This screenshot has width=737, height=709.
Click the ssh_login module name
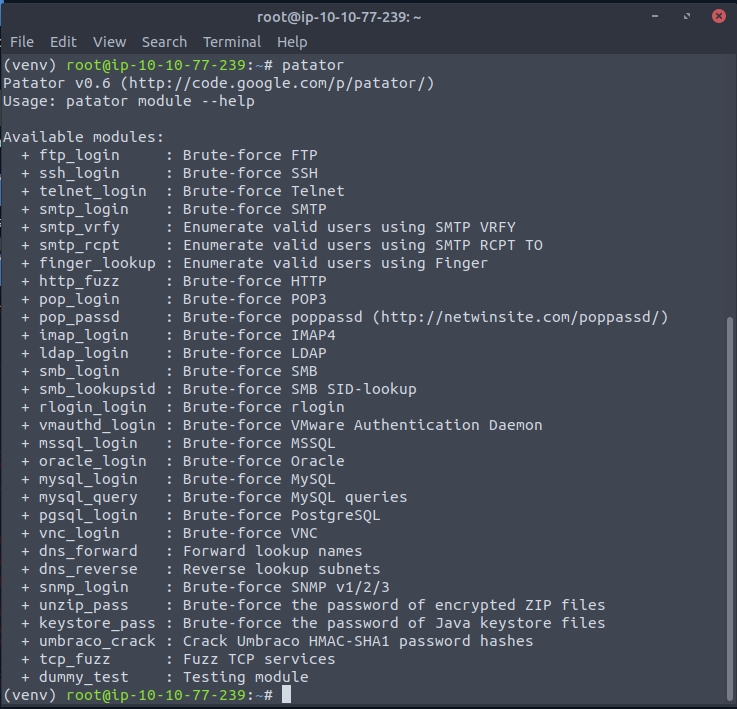(79, 173)
